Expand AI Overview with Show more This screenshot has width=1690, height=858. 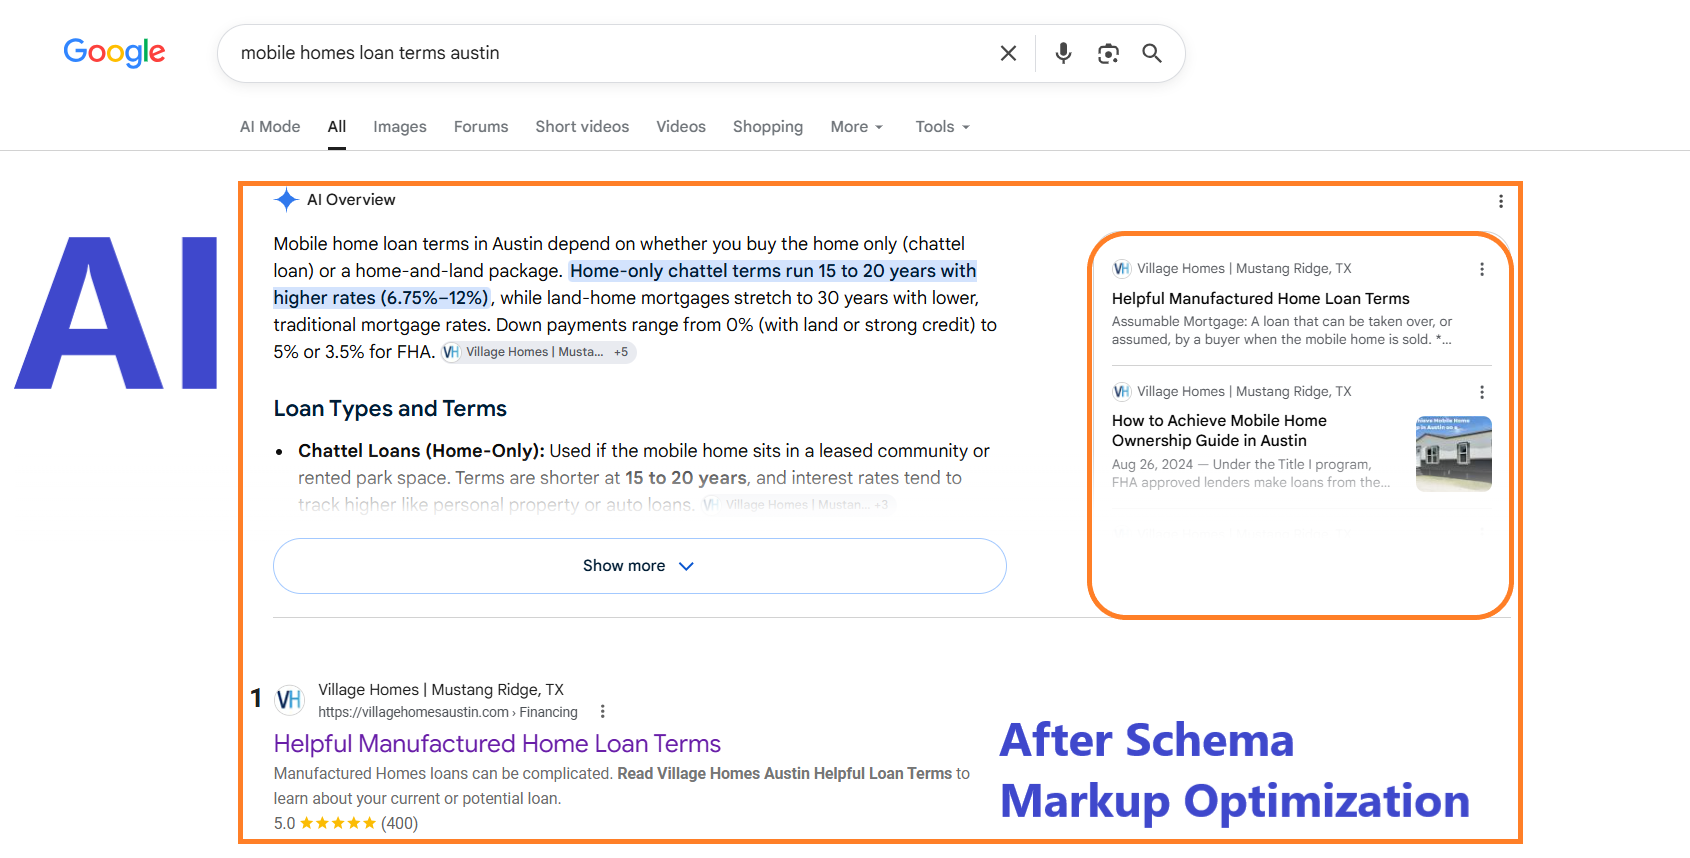click(640, 566)
